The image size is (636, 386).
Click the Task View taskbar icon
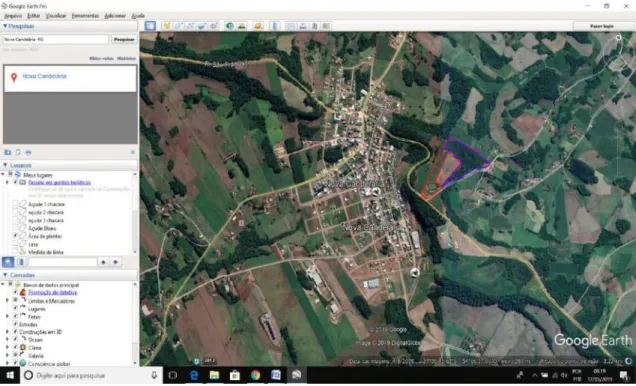(x=173, y=375)
